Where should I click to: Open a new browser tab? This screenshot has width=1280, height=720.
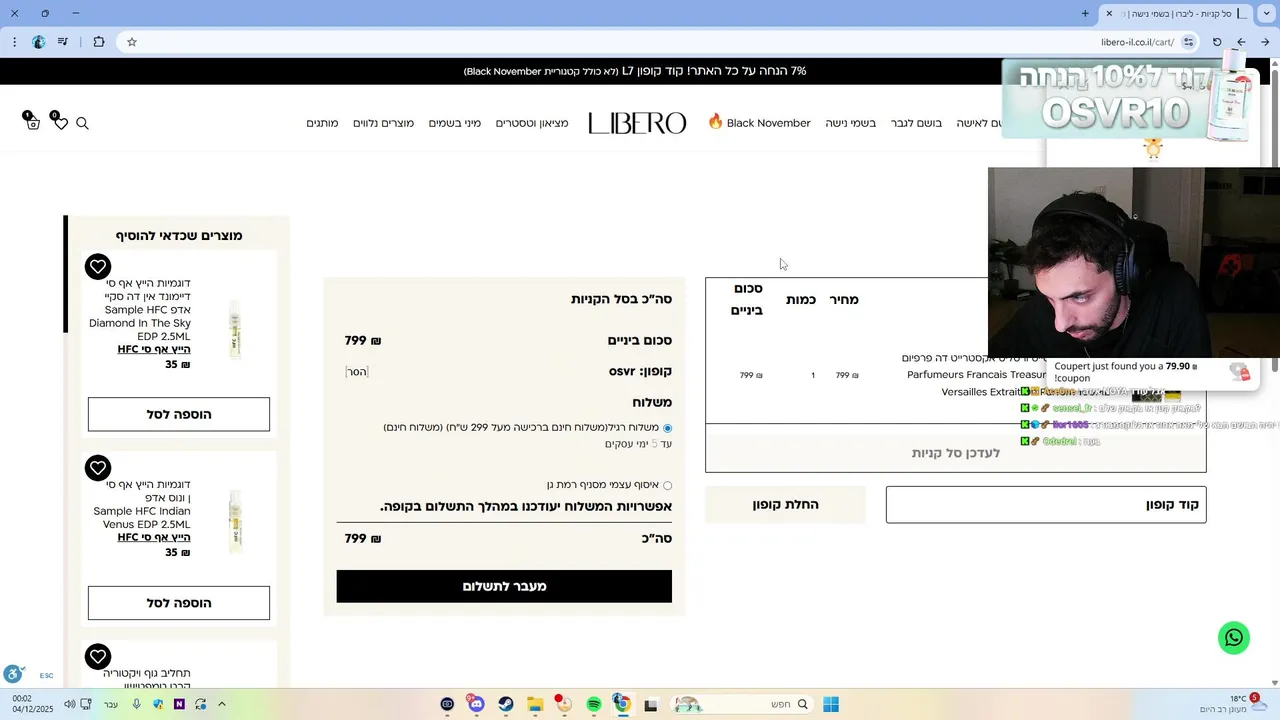(1085, 13)
